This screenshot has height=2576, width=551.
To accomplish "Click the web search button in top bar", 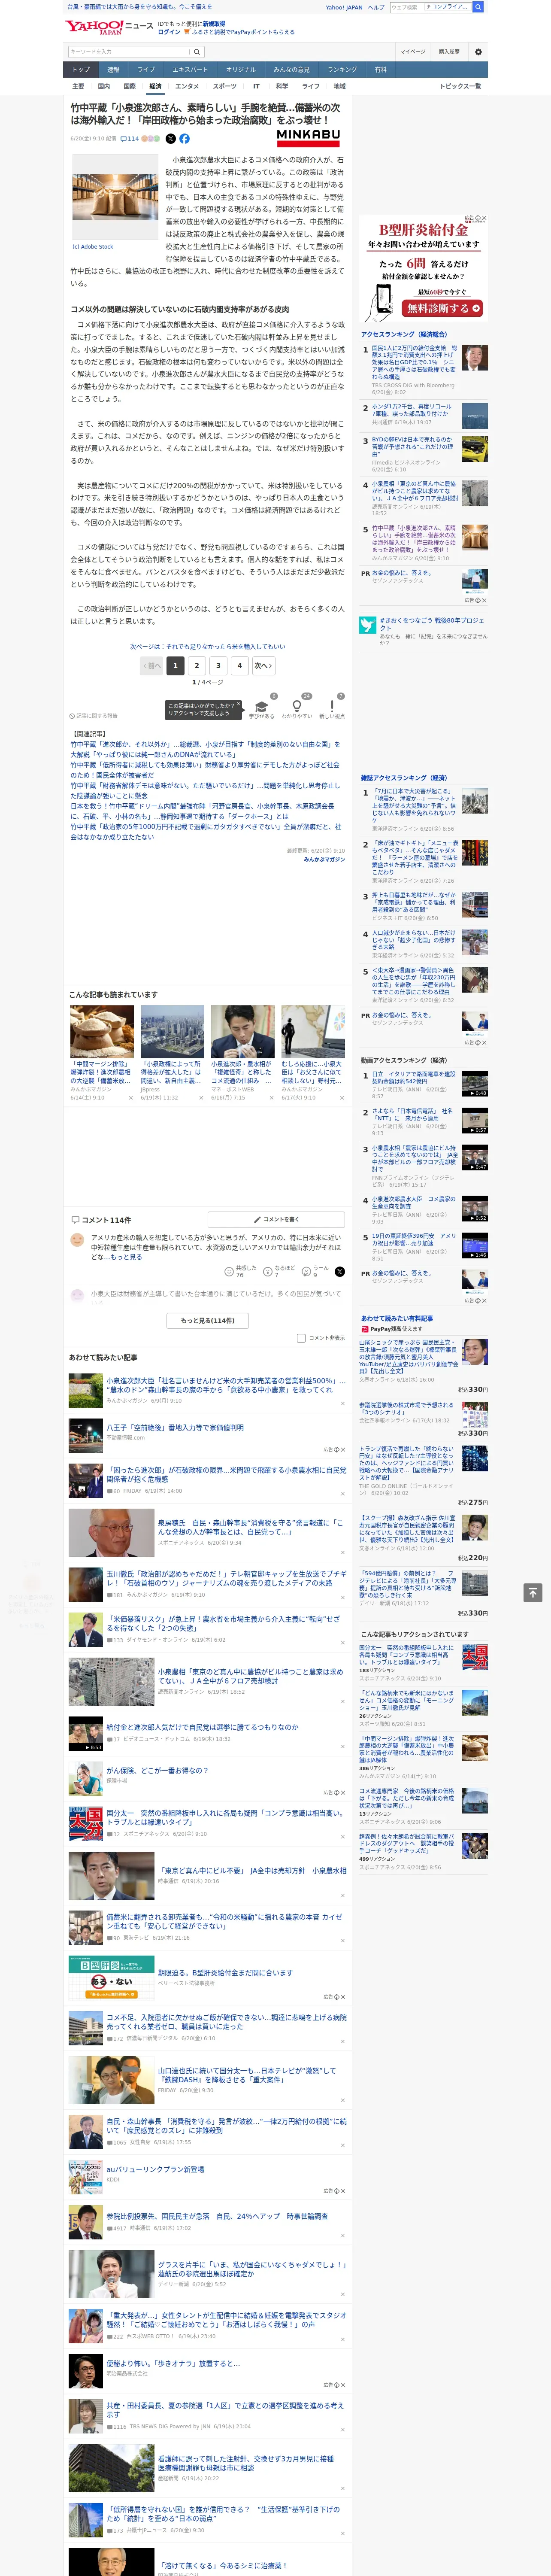I will click(478, 7).
